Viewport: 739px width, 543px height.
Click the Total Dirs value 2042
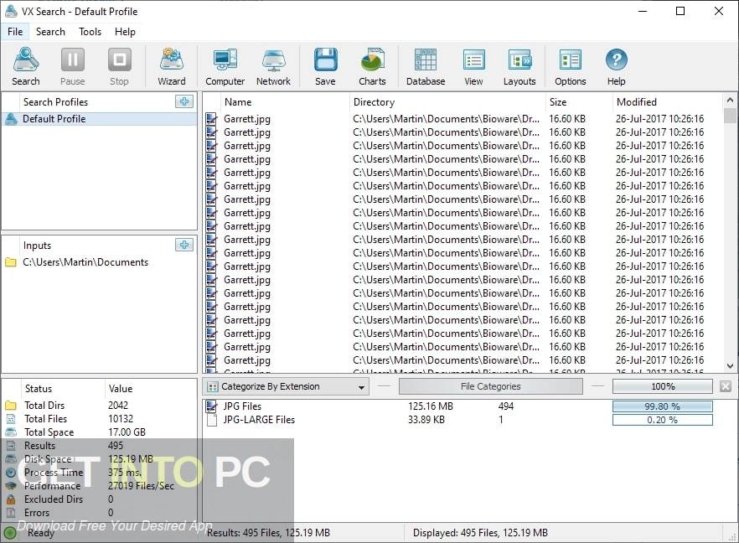[118, 405]
